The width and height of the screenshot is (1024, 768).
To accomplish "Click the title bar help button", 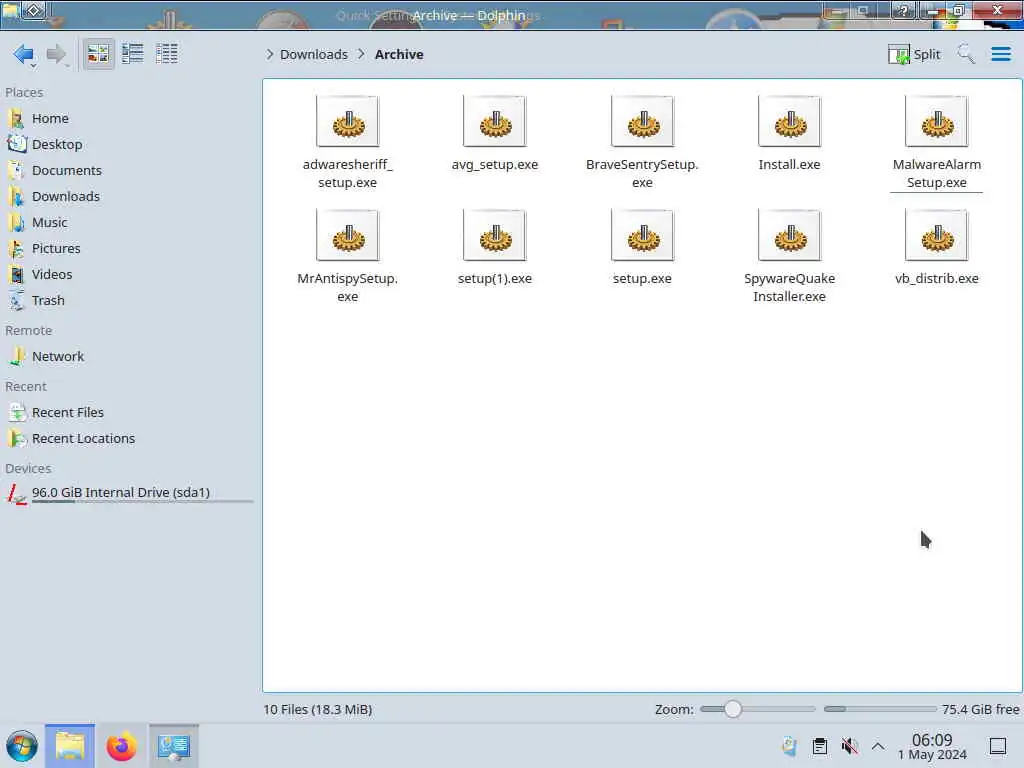I will [x=903, y=11].
